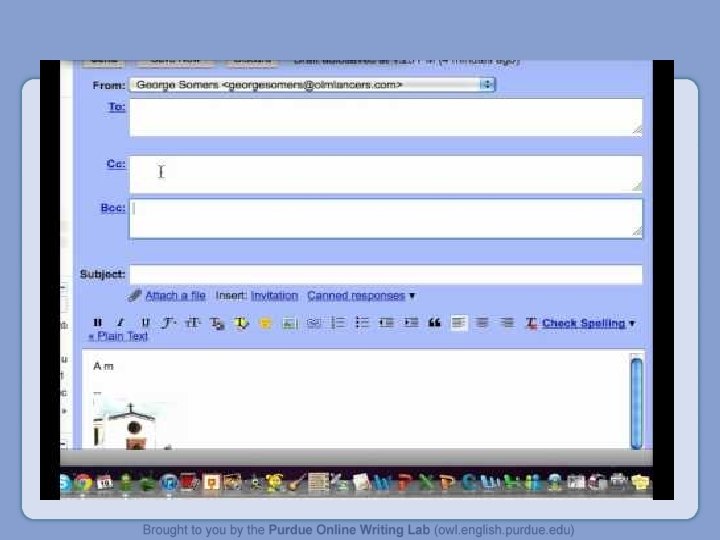Click the insert image icon
The image size is (720, 540).
click(290, 323)
